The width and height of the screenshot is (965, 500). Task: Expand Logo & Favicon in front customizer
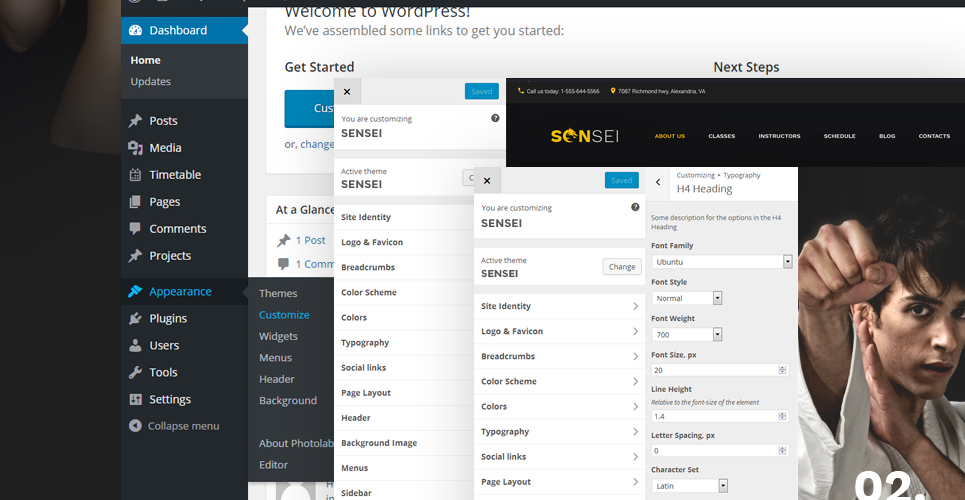[559, 331]
